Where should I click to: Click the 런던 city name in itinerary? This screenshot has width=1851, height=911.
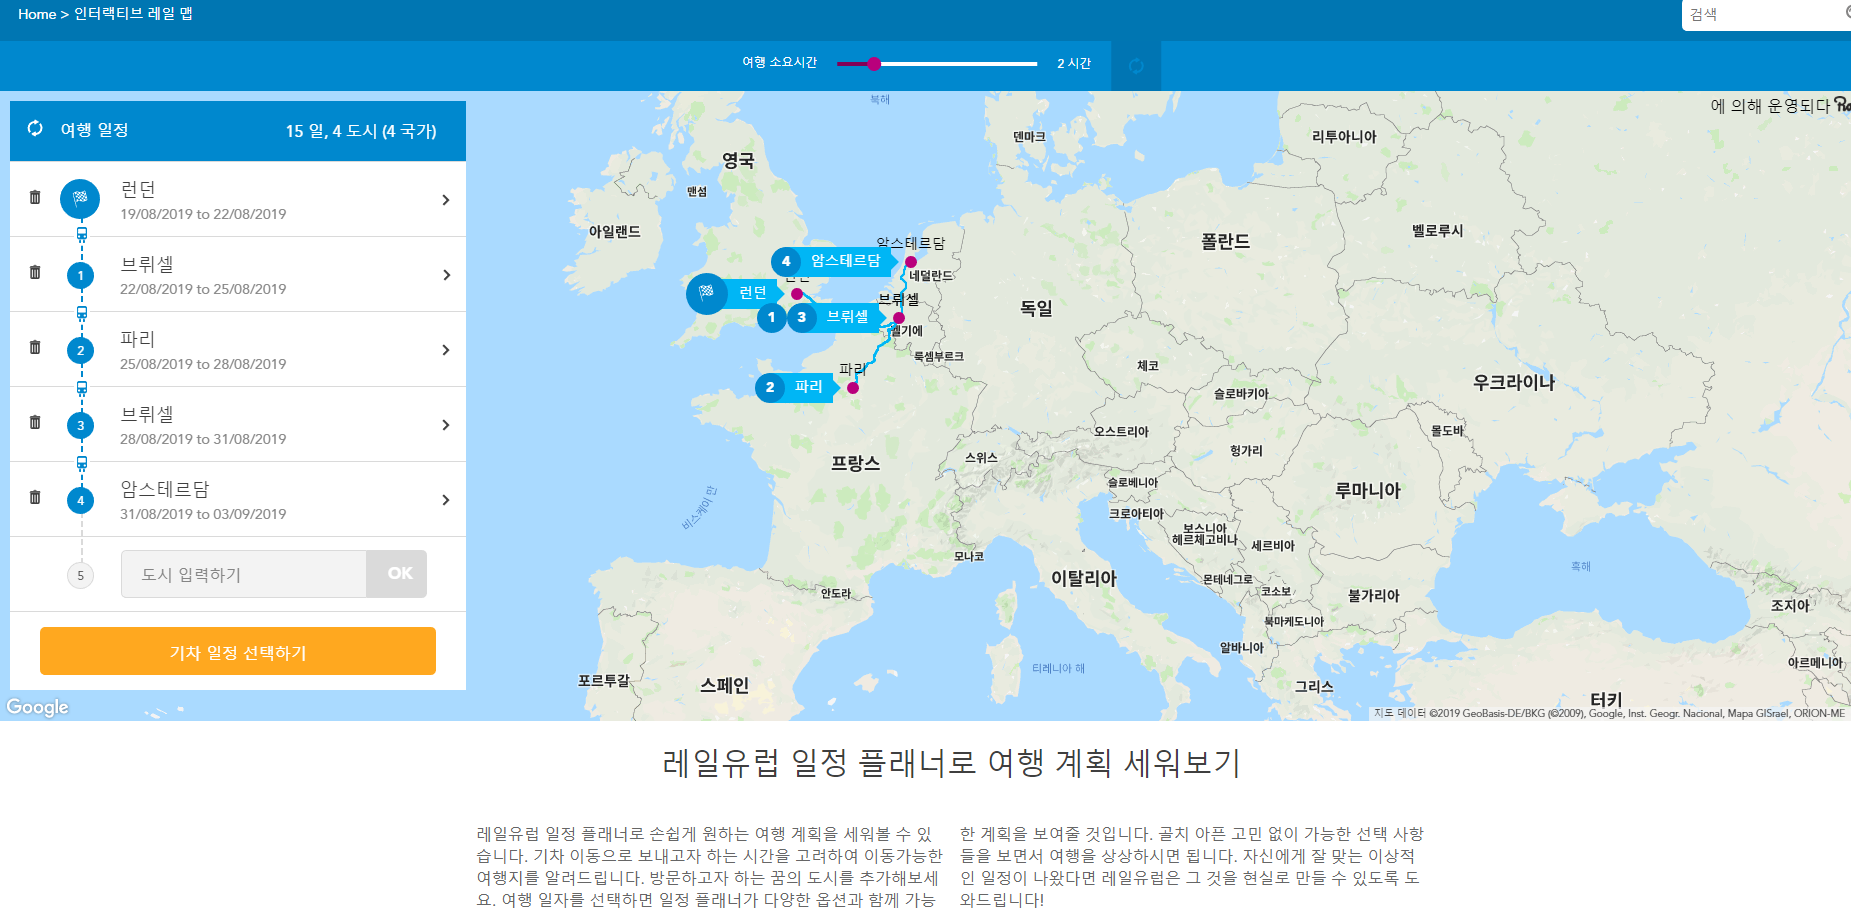pos(138,189)
